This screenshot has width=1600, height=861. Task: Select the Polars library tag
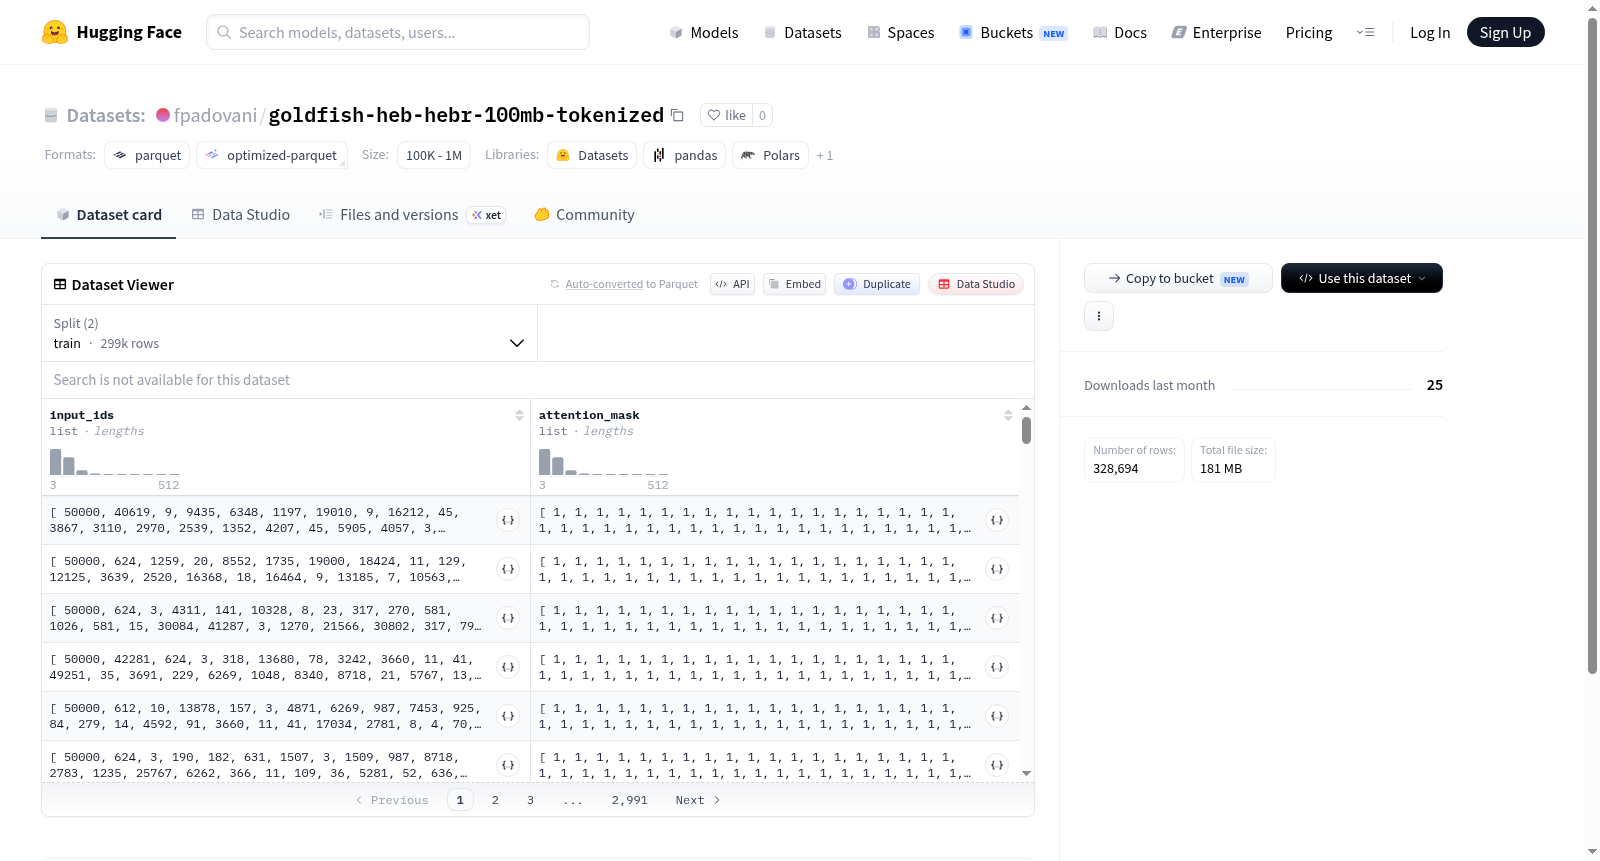coord(770,155)
